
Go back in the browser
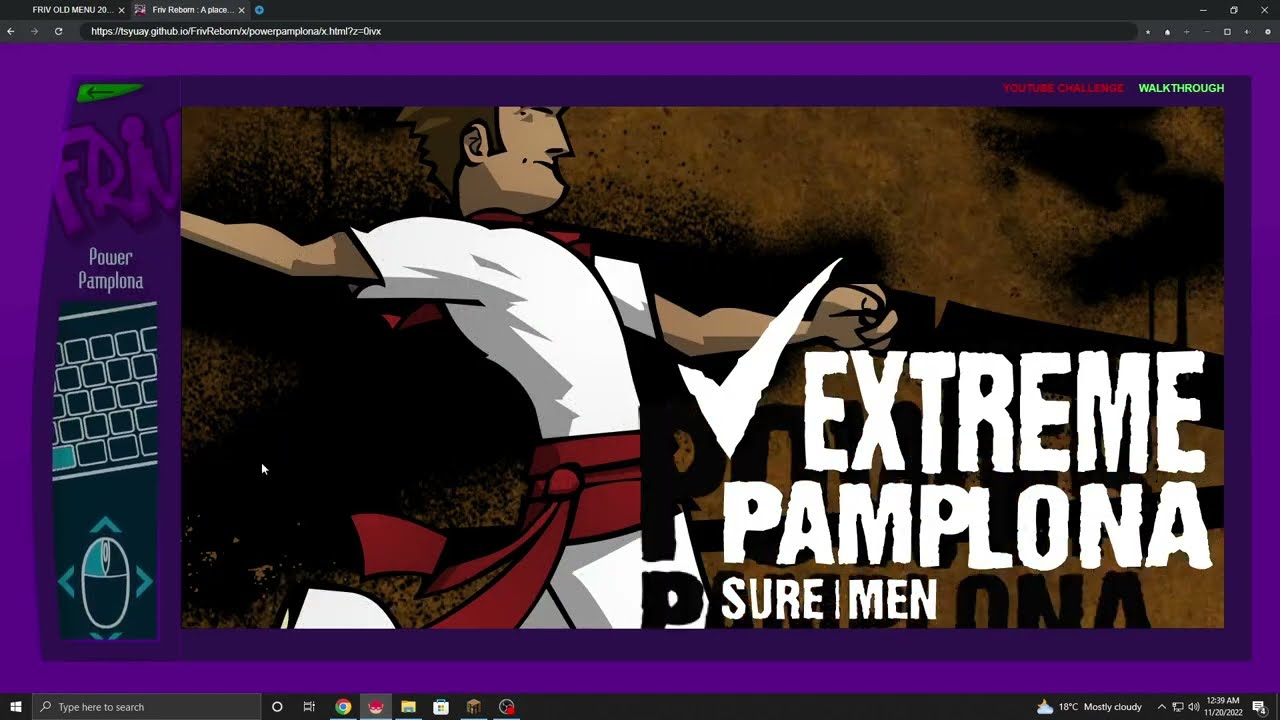click(x=11, y=31)
